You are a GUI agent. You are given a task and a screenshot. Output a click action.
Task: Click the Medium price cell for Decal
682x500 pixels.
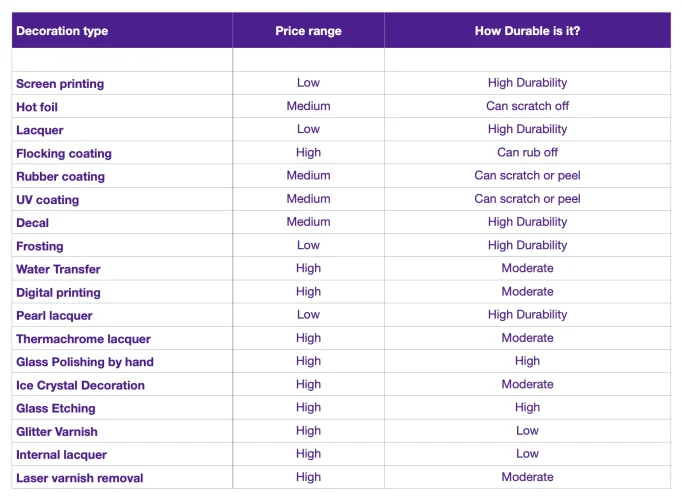coord(308,222)
